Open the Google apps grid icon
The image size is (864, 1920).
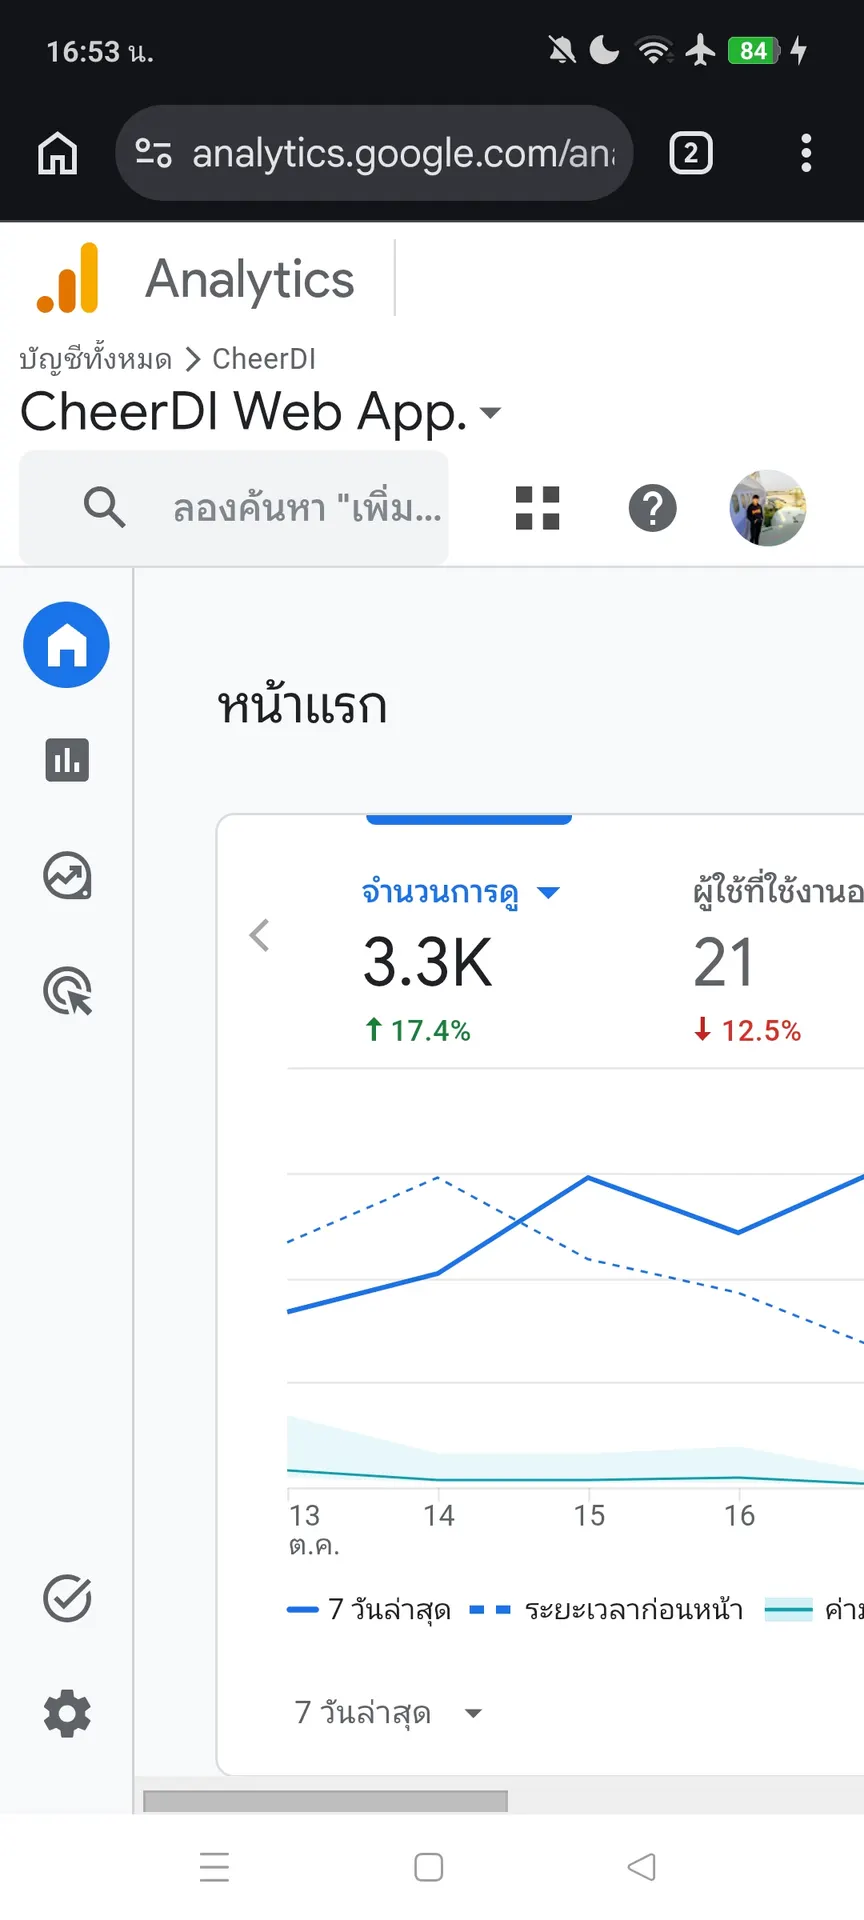tap(538, 508)
